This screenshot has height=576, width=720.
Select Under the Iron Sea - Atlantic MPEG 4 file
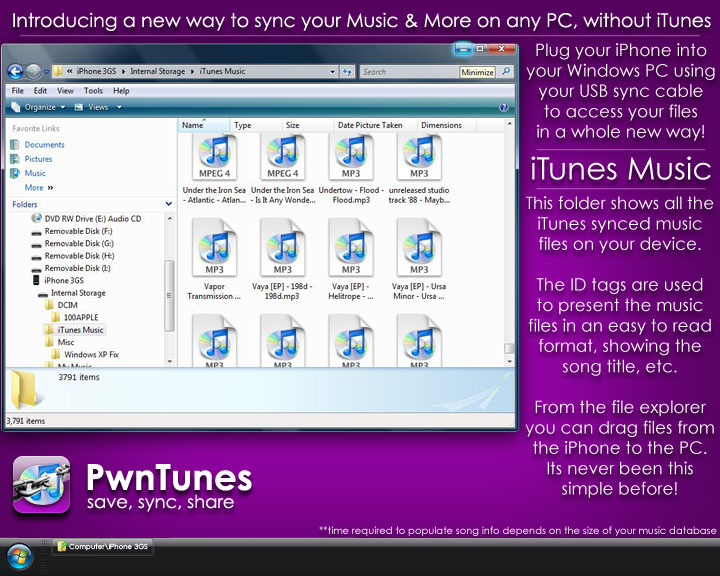tap(217, 158)
